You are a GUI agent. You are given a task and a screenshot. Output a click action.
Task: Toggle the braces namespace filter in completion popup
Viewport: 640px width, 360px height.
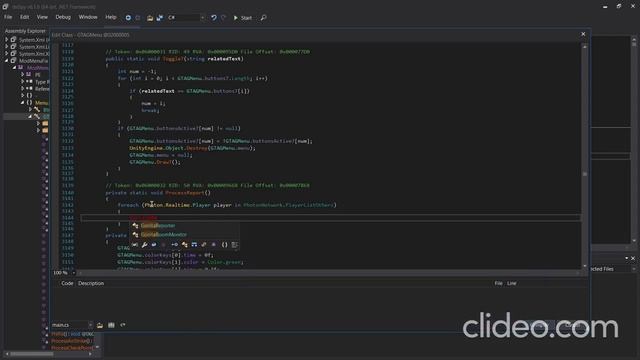(224, 244)
